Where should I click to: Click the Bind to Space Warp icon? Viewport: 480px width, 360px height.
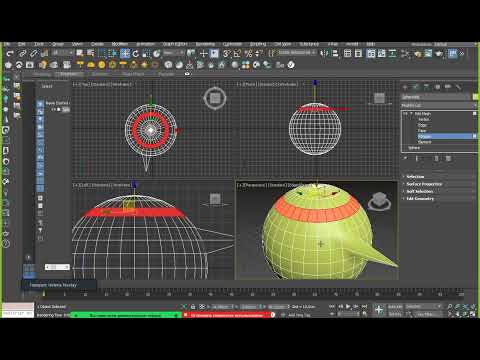[44, 53]
